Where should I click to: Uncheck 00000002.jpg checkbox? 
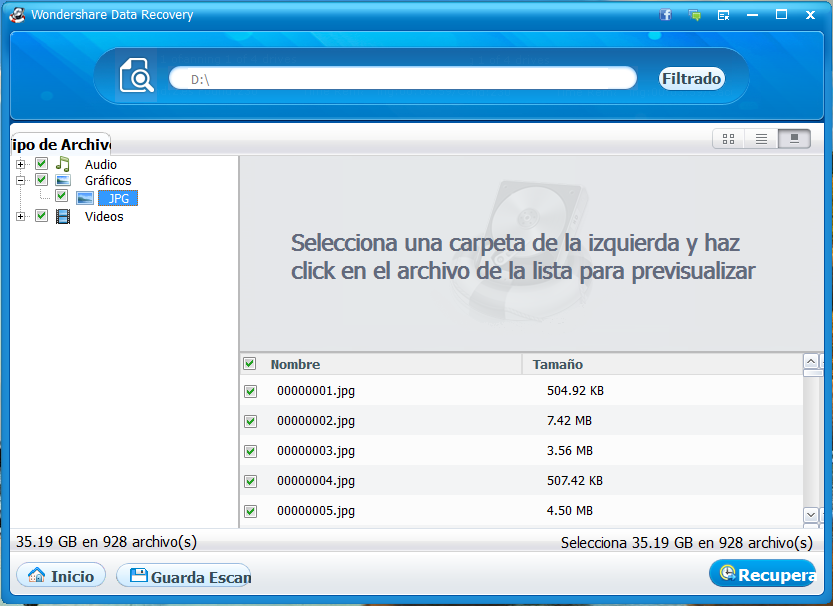coord(250,421)
